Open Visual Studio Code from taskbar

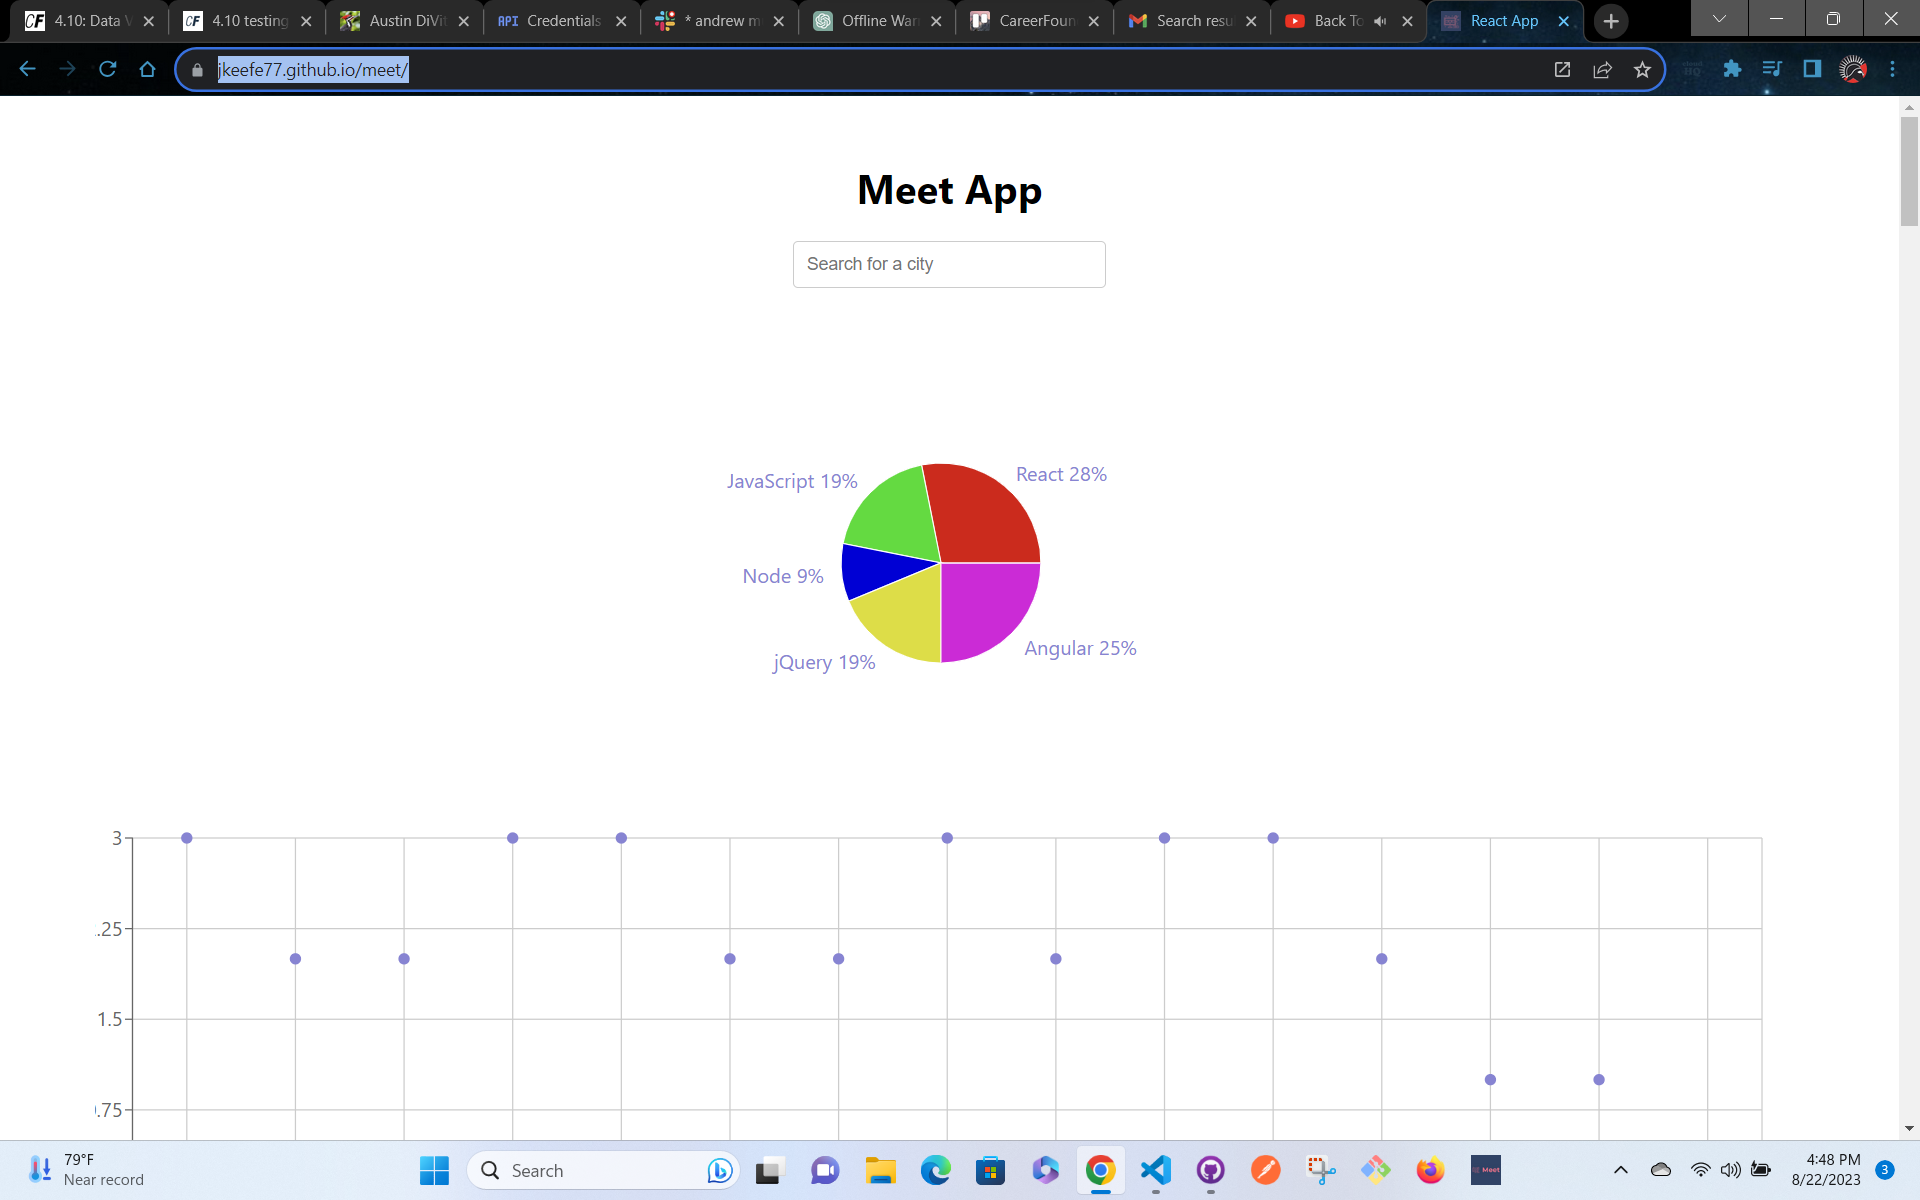(x=1156, y=1170)
